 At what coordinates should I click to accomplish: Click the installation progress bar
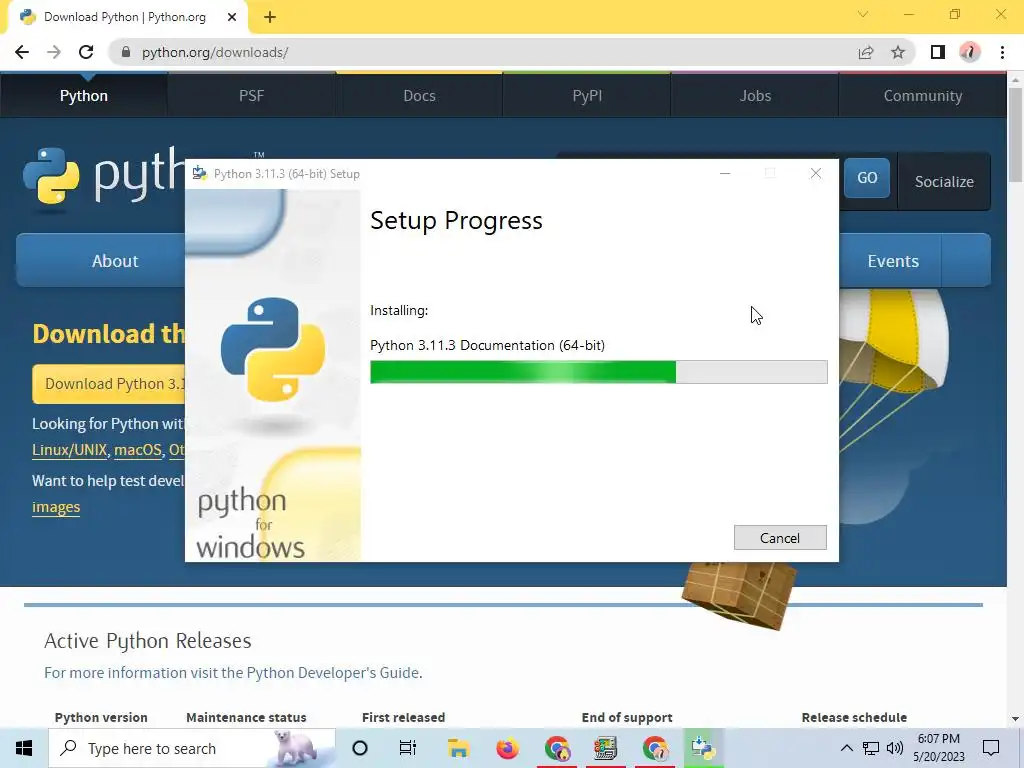pyautogui.click(x=598, y=372)
